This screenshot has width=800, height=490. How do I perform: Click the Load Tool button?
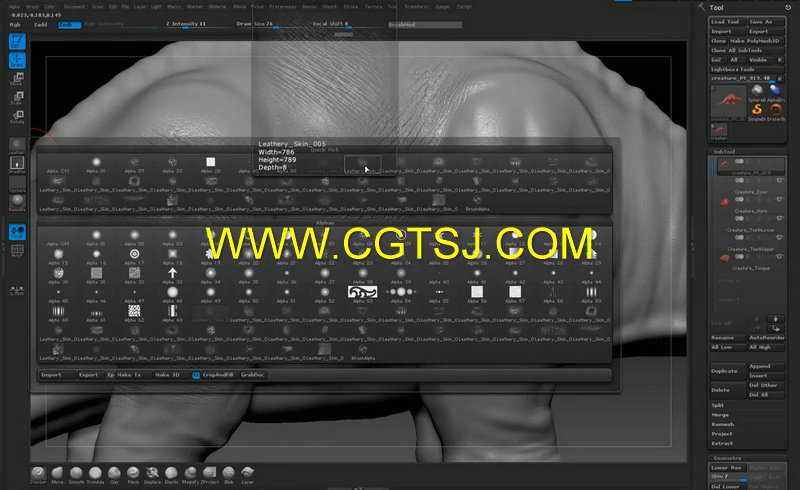point(728,21)
